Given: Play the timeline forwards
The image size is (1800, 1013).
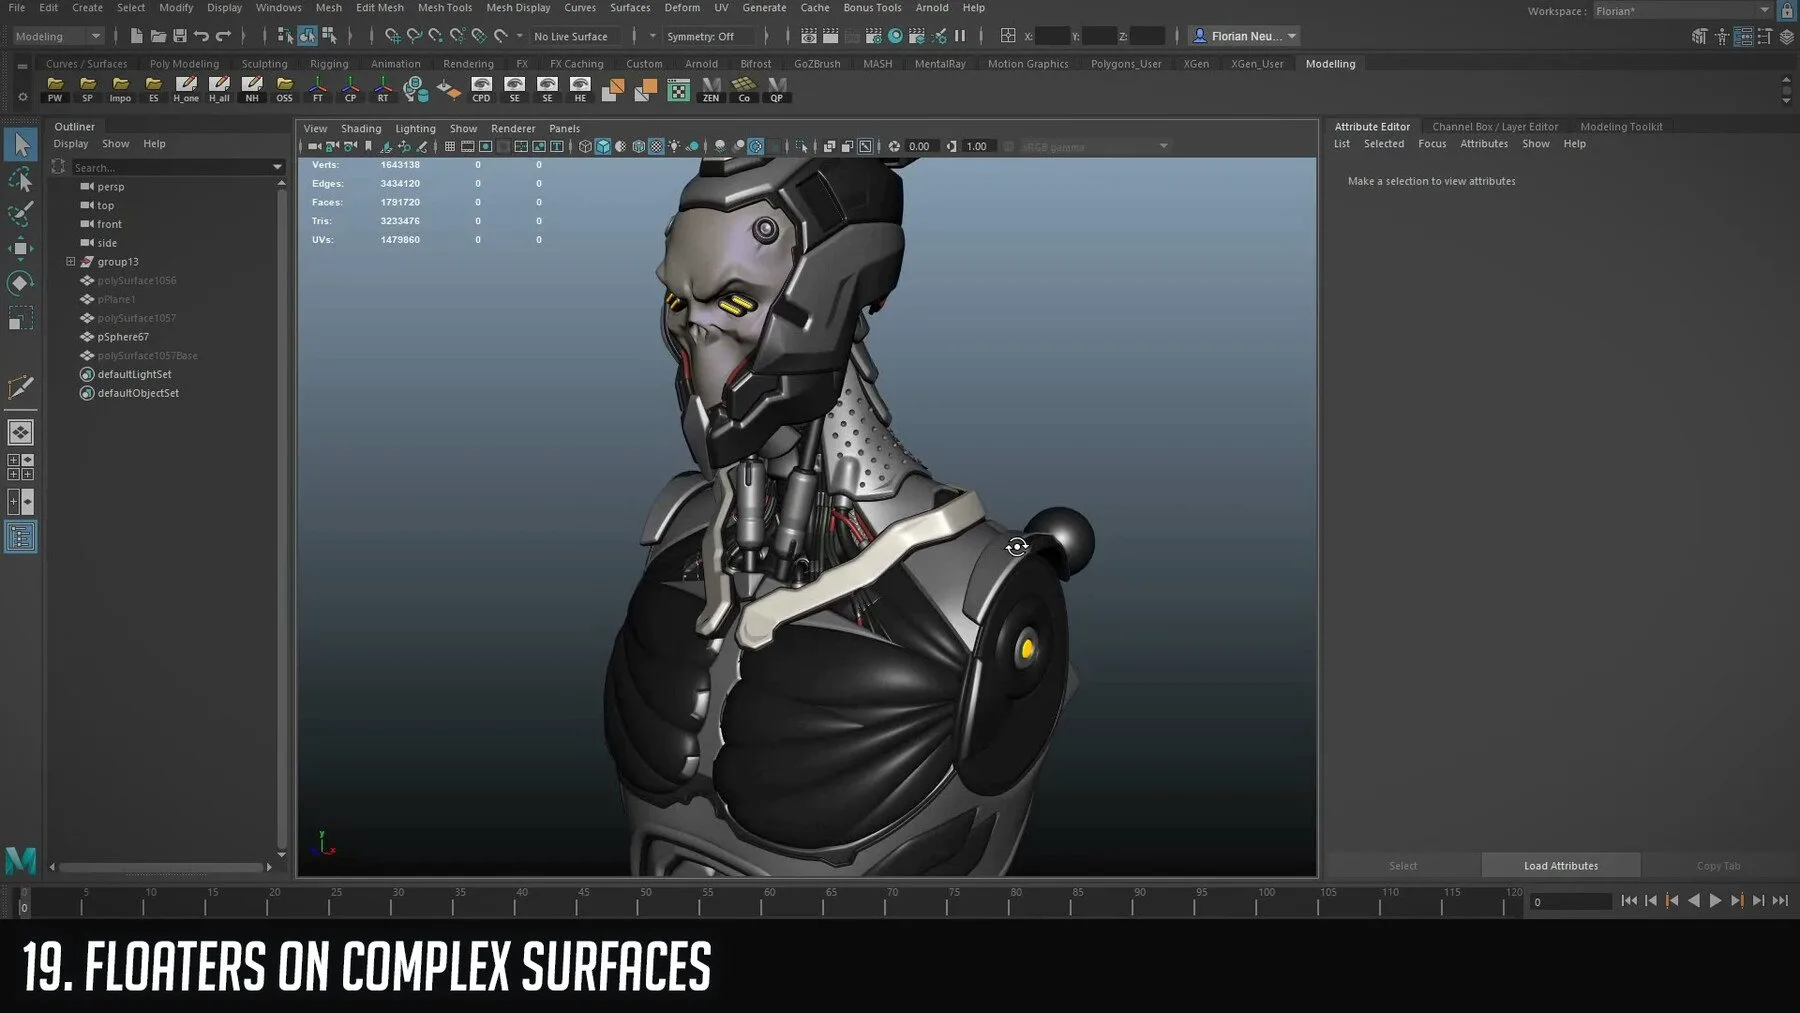Looking at the screenshot, I should click(1716, 901).
